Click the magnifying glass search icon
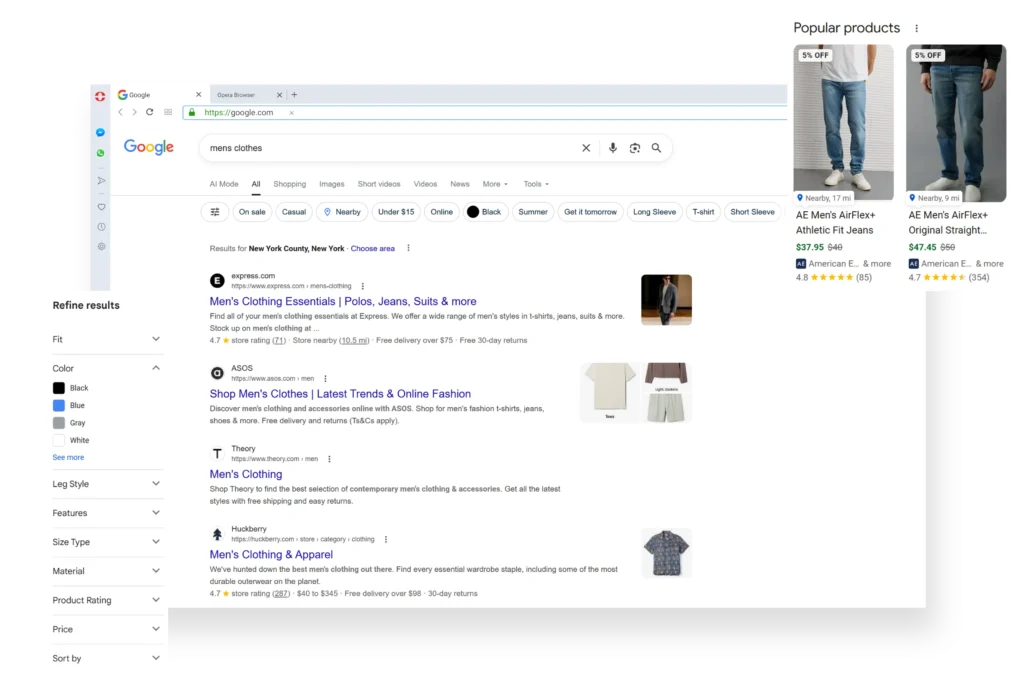Screen dimensions: 1024x696 [x=657, y=148]
